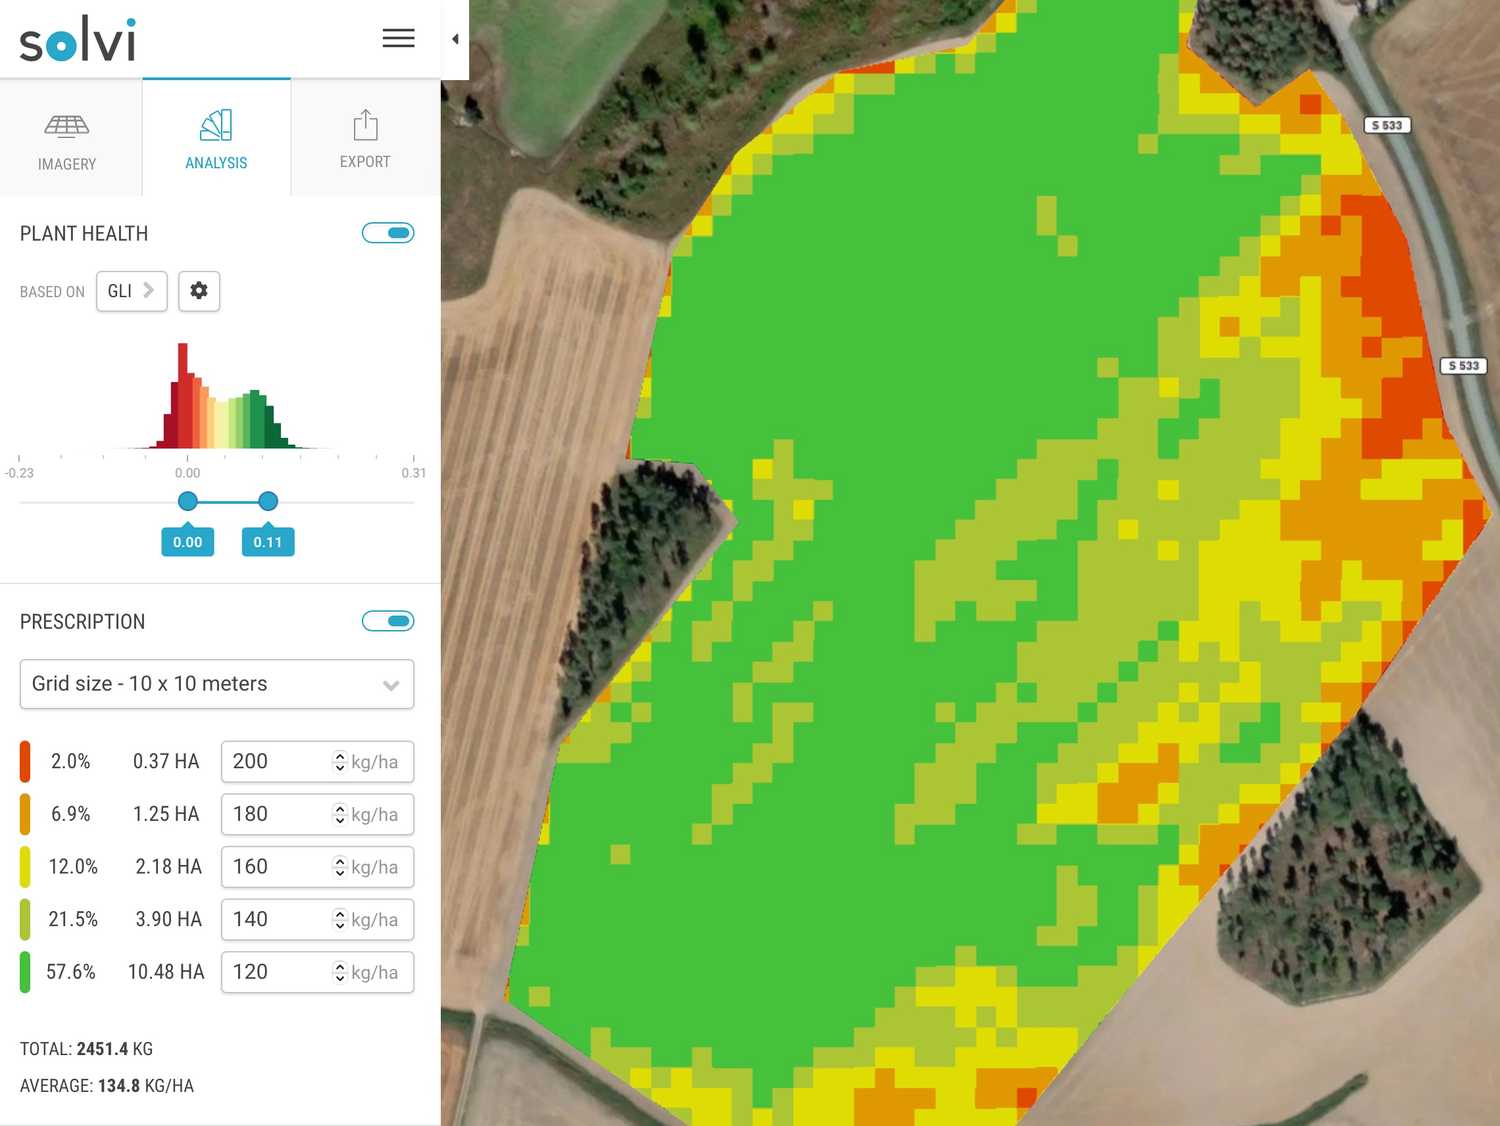Open the hamburger menu
The image size is (1500, 1126).
click(x=398, y=38)
